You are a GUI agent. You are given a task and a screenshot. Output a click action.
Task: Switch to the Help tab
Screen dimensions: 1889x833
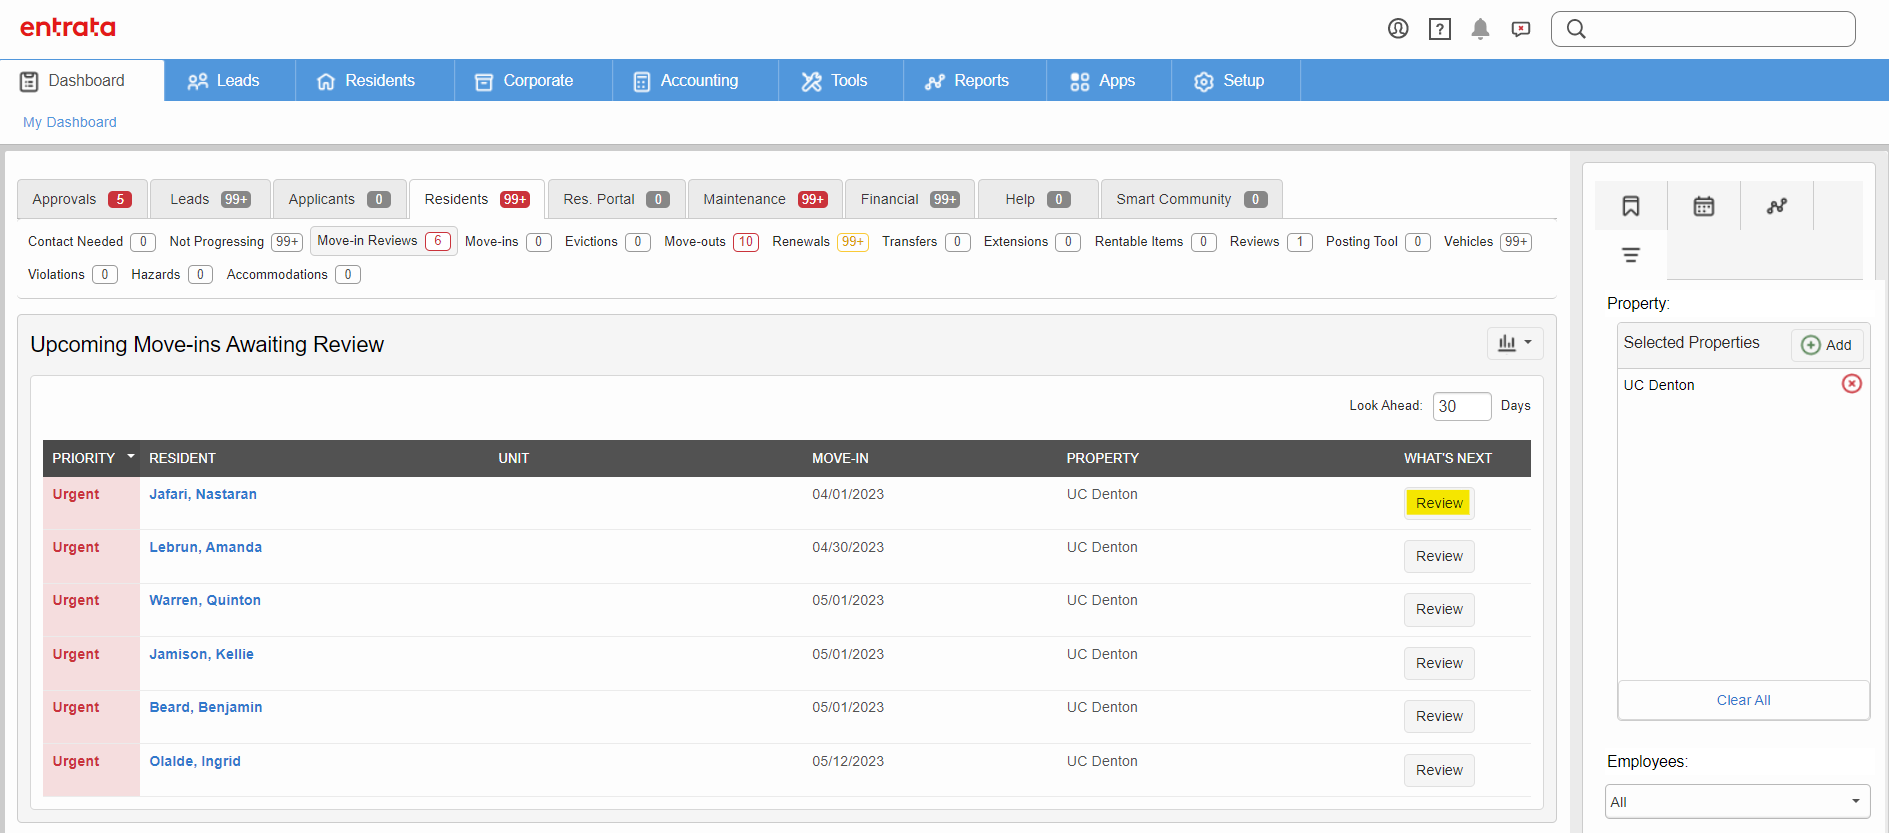(1038, 199)
